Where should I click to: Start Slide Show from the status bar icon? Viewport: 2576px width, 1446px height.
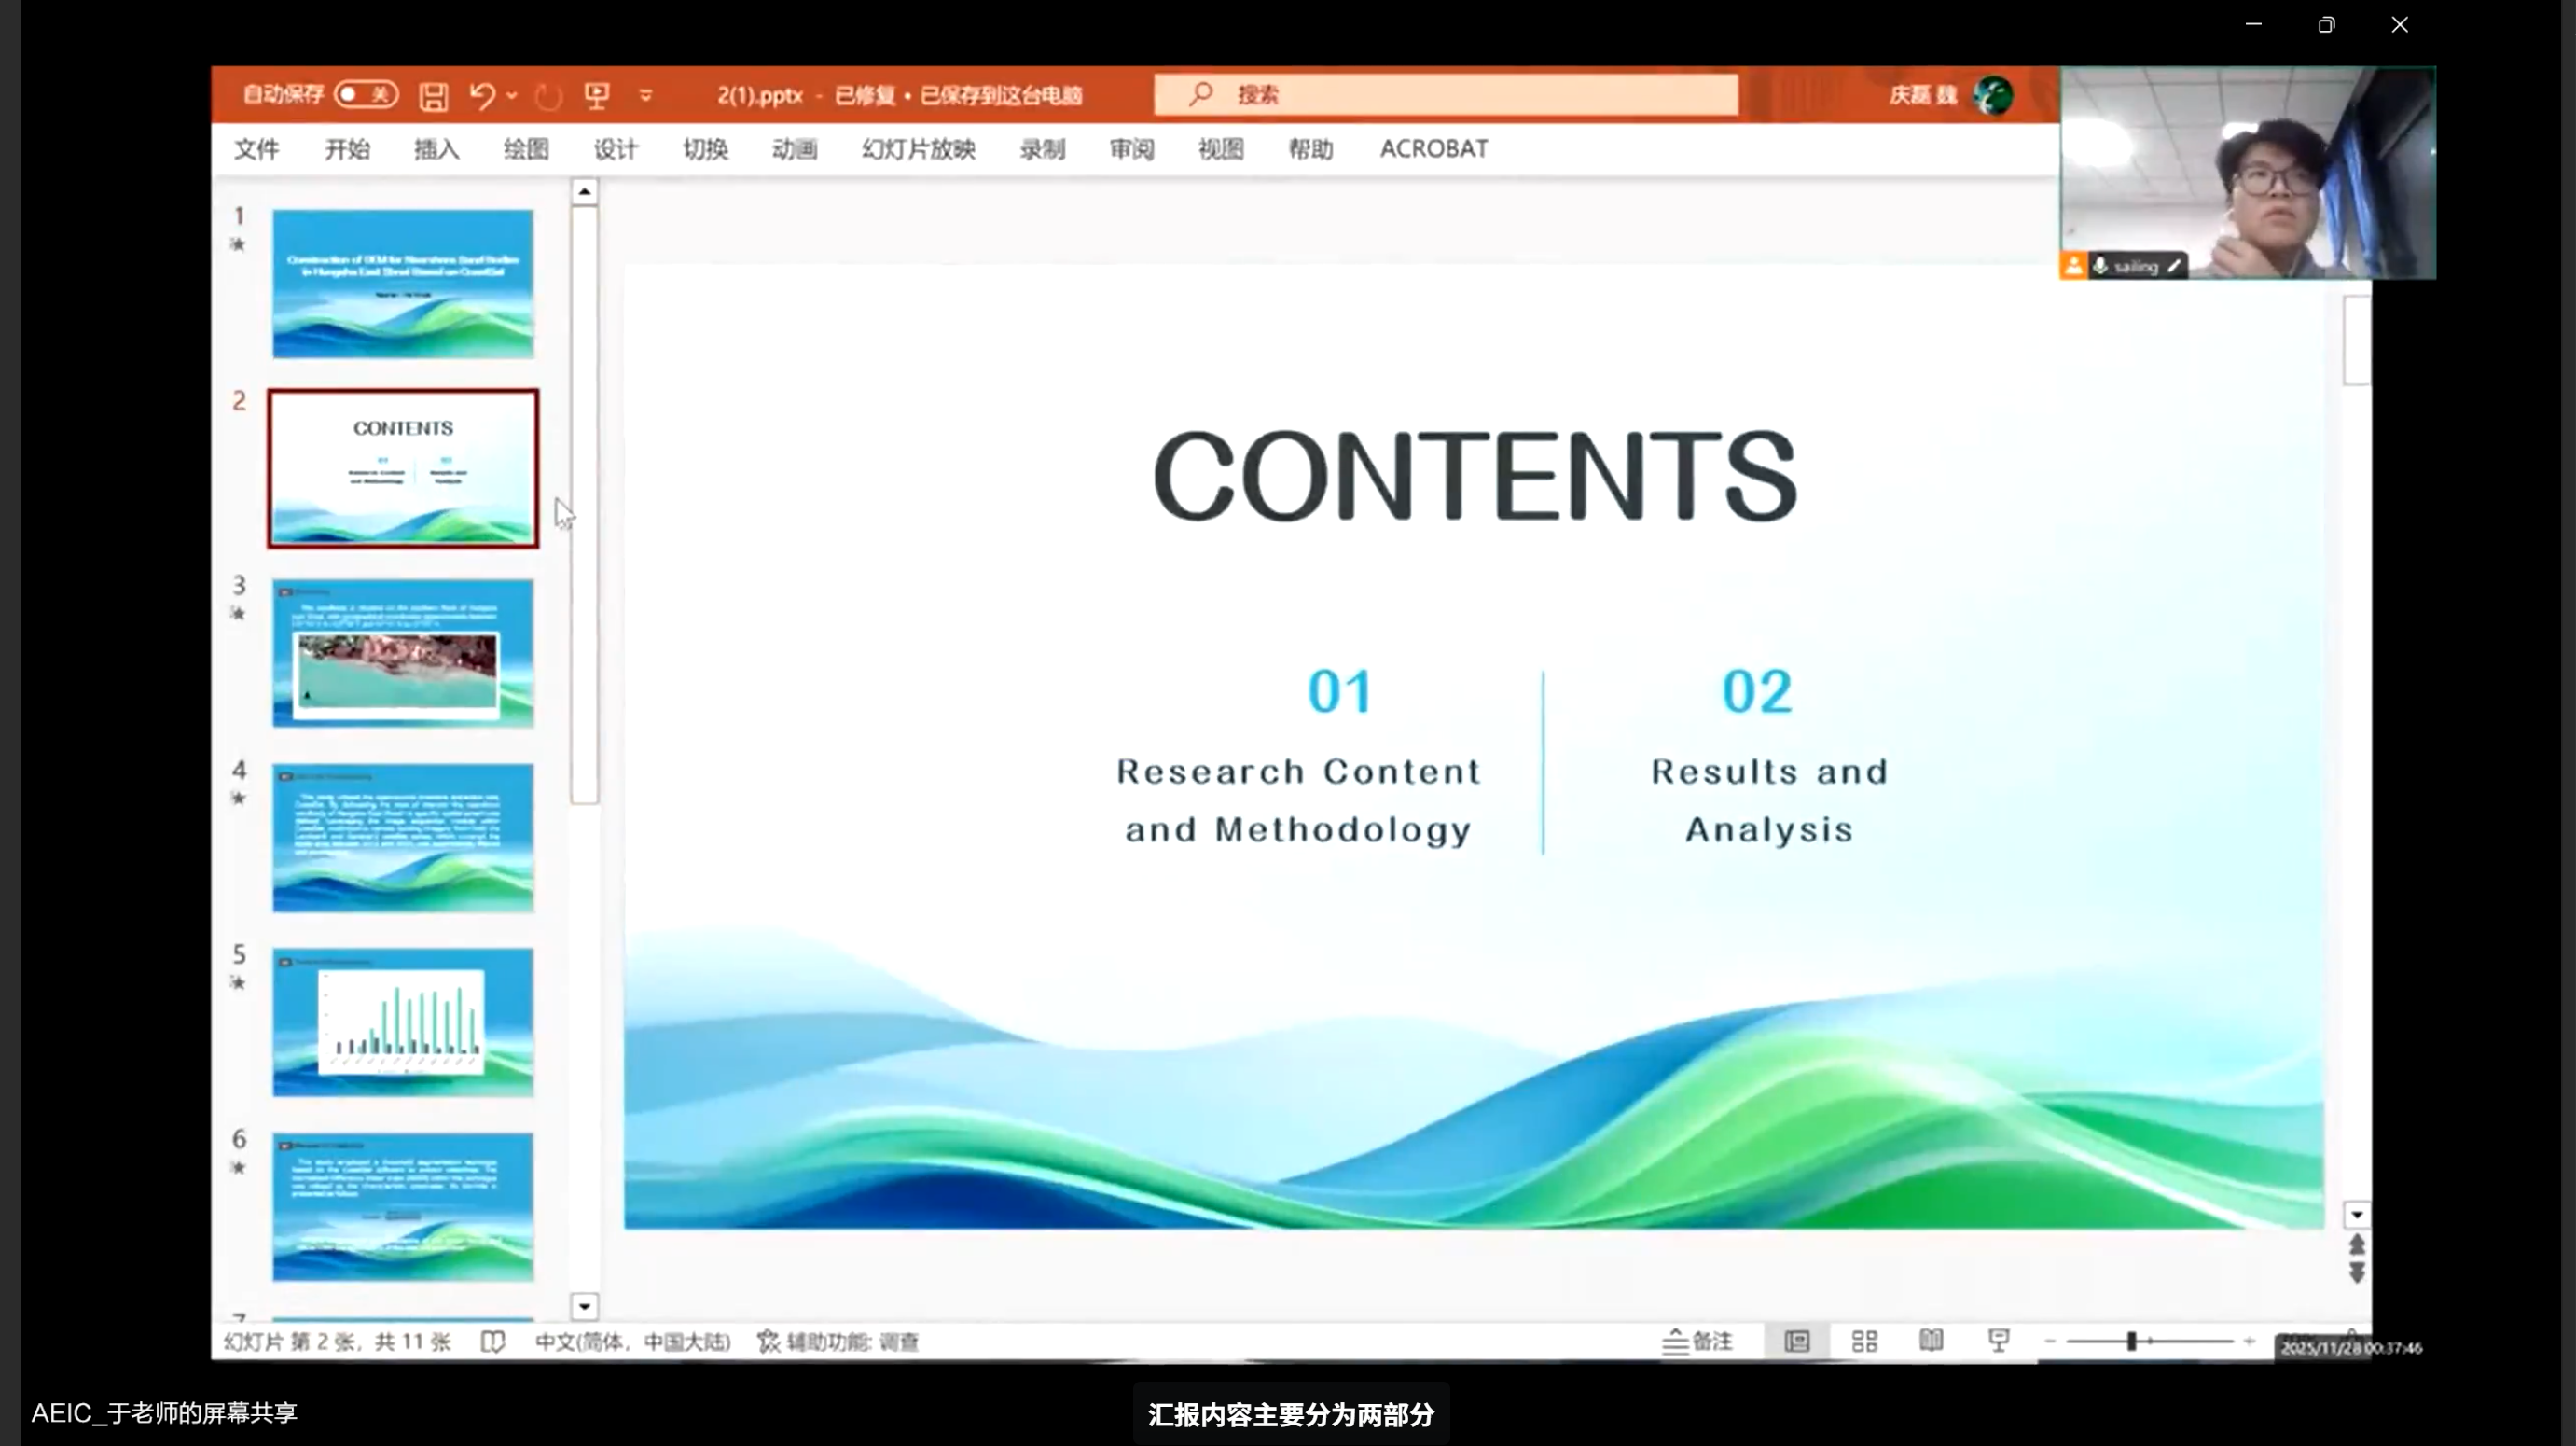tap(1997, 1341)
